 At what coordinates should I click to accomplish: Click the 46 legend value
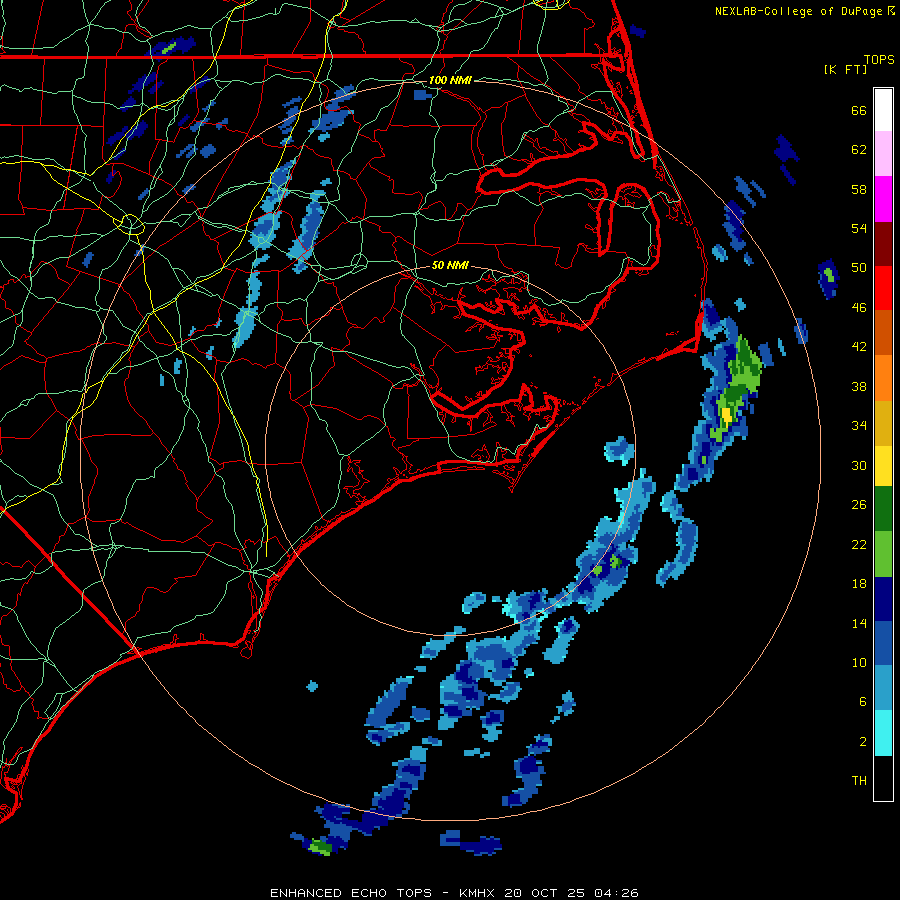pos(859,308)
